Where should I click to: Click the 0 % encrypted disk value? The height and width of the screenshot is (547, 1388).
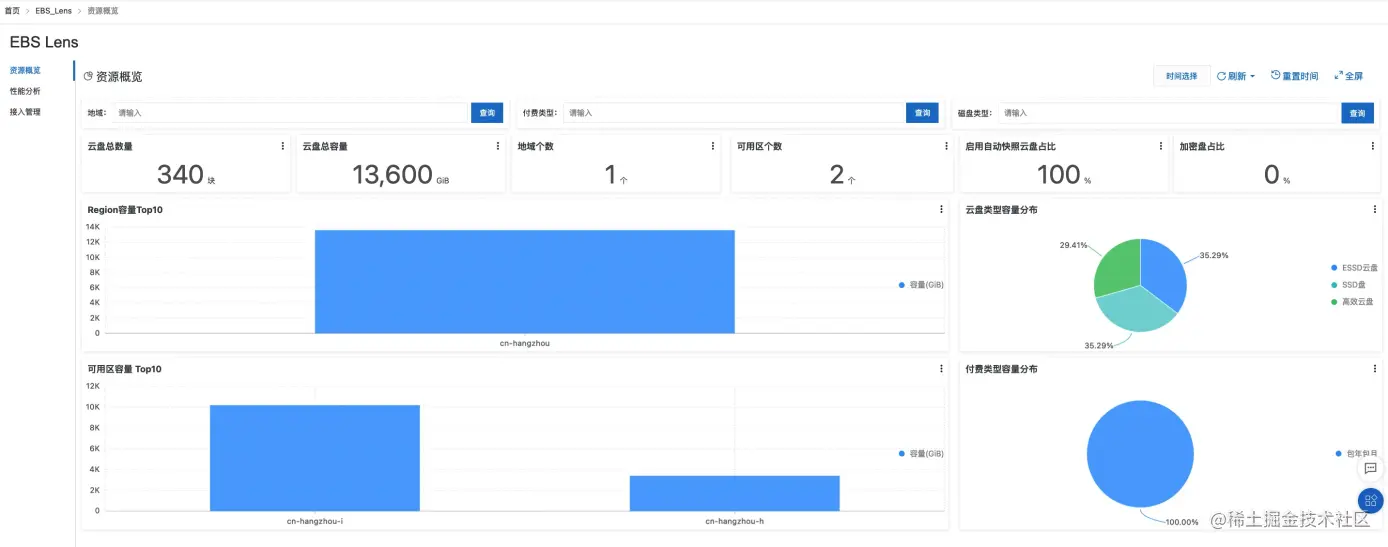point(1271,175)
